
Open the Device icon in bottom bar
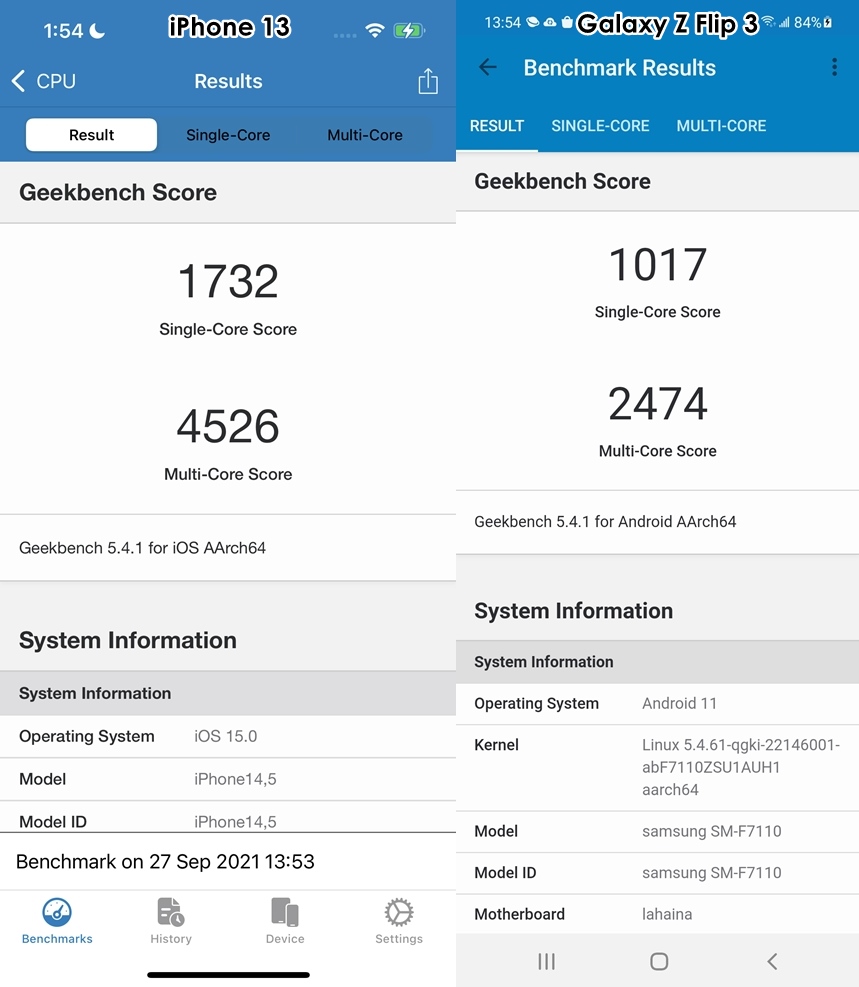pos(285,913)
